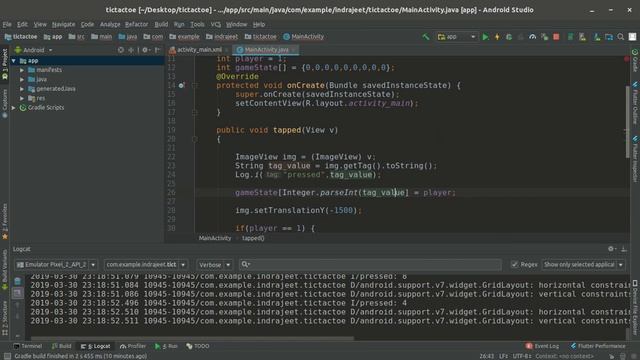
Task: Attach debugger to Android process icon
Action: [544, 37]
